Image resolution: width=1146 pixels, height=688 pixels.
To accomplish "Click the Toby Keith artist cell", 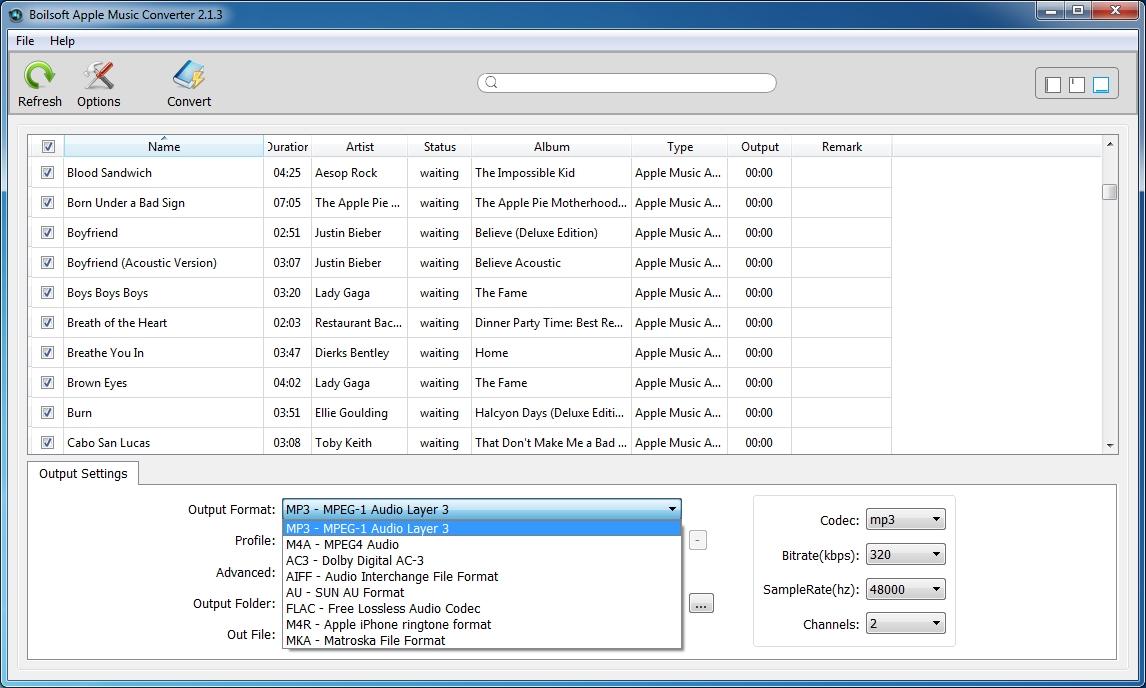I will coord(360,442).
